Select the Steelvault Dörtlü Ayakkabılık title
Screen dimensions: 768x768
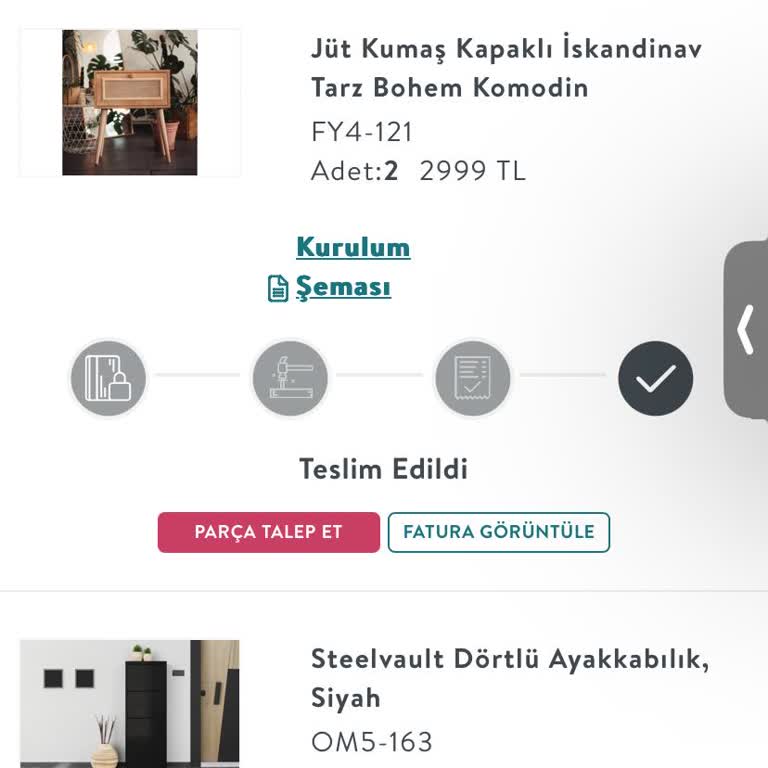[509, 678]
